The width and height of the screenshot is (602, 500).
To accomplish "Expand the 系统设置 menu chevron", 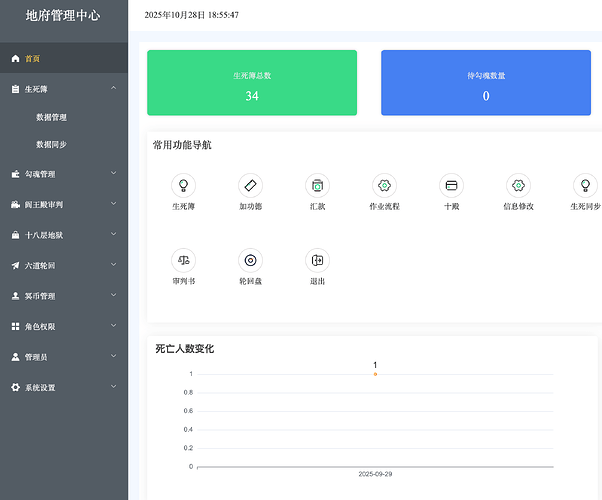I will pyautogui.click(x=114, y=386).
